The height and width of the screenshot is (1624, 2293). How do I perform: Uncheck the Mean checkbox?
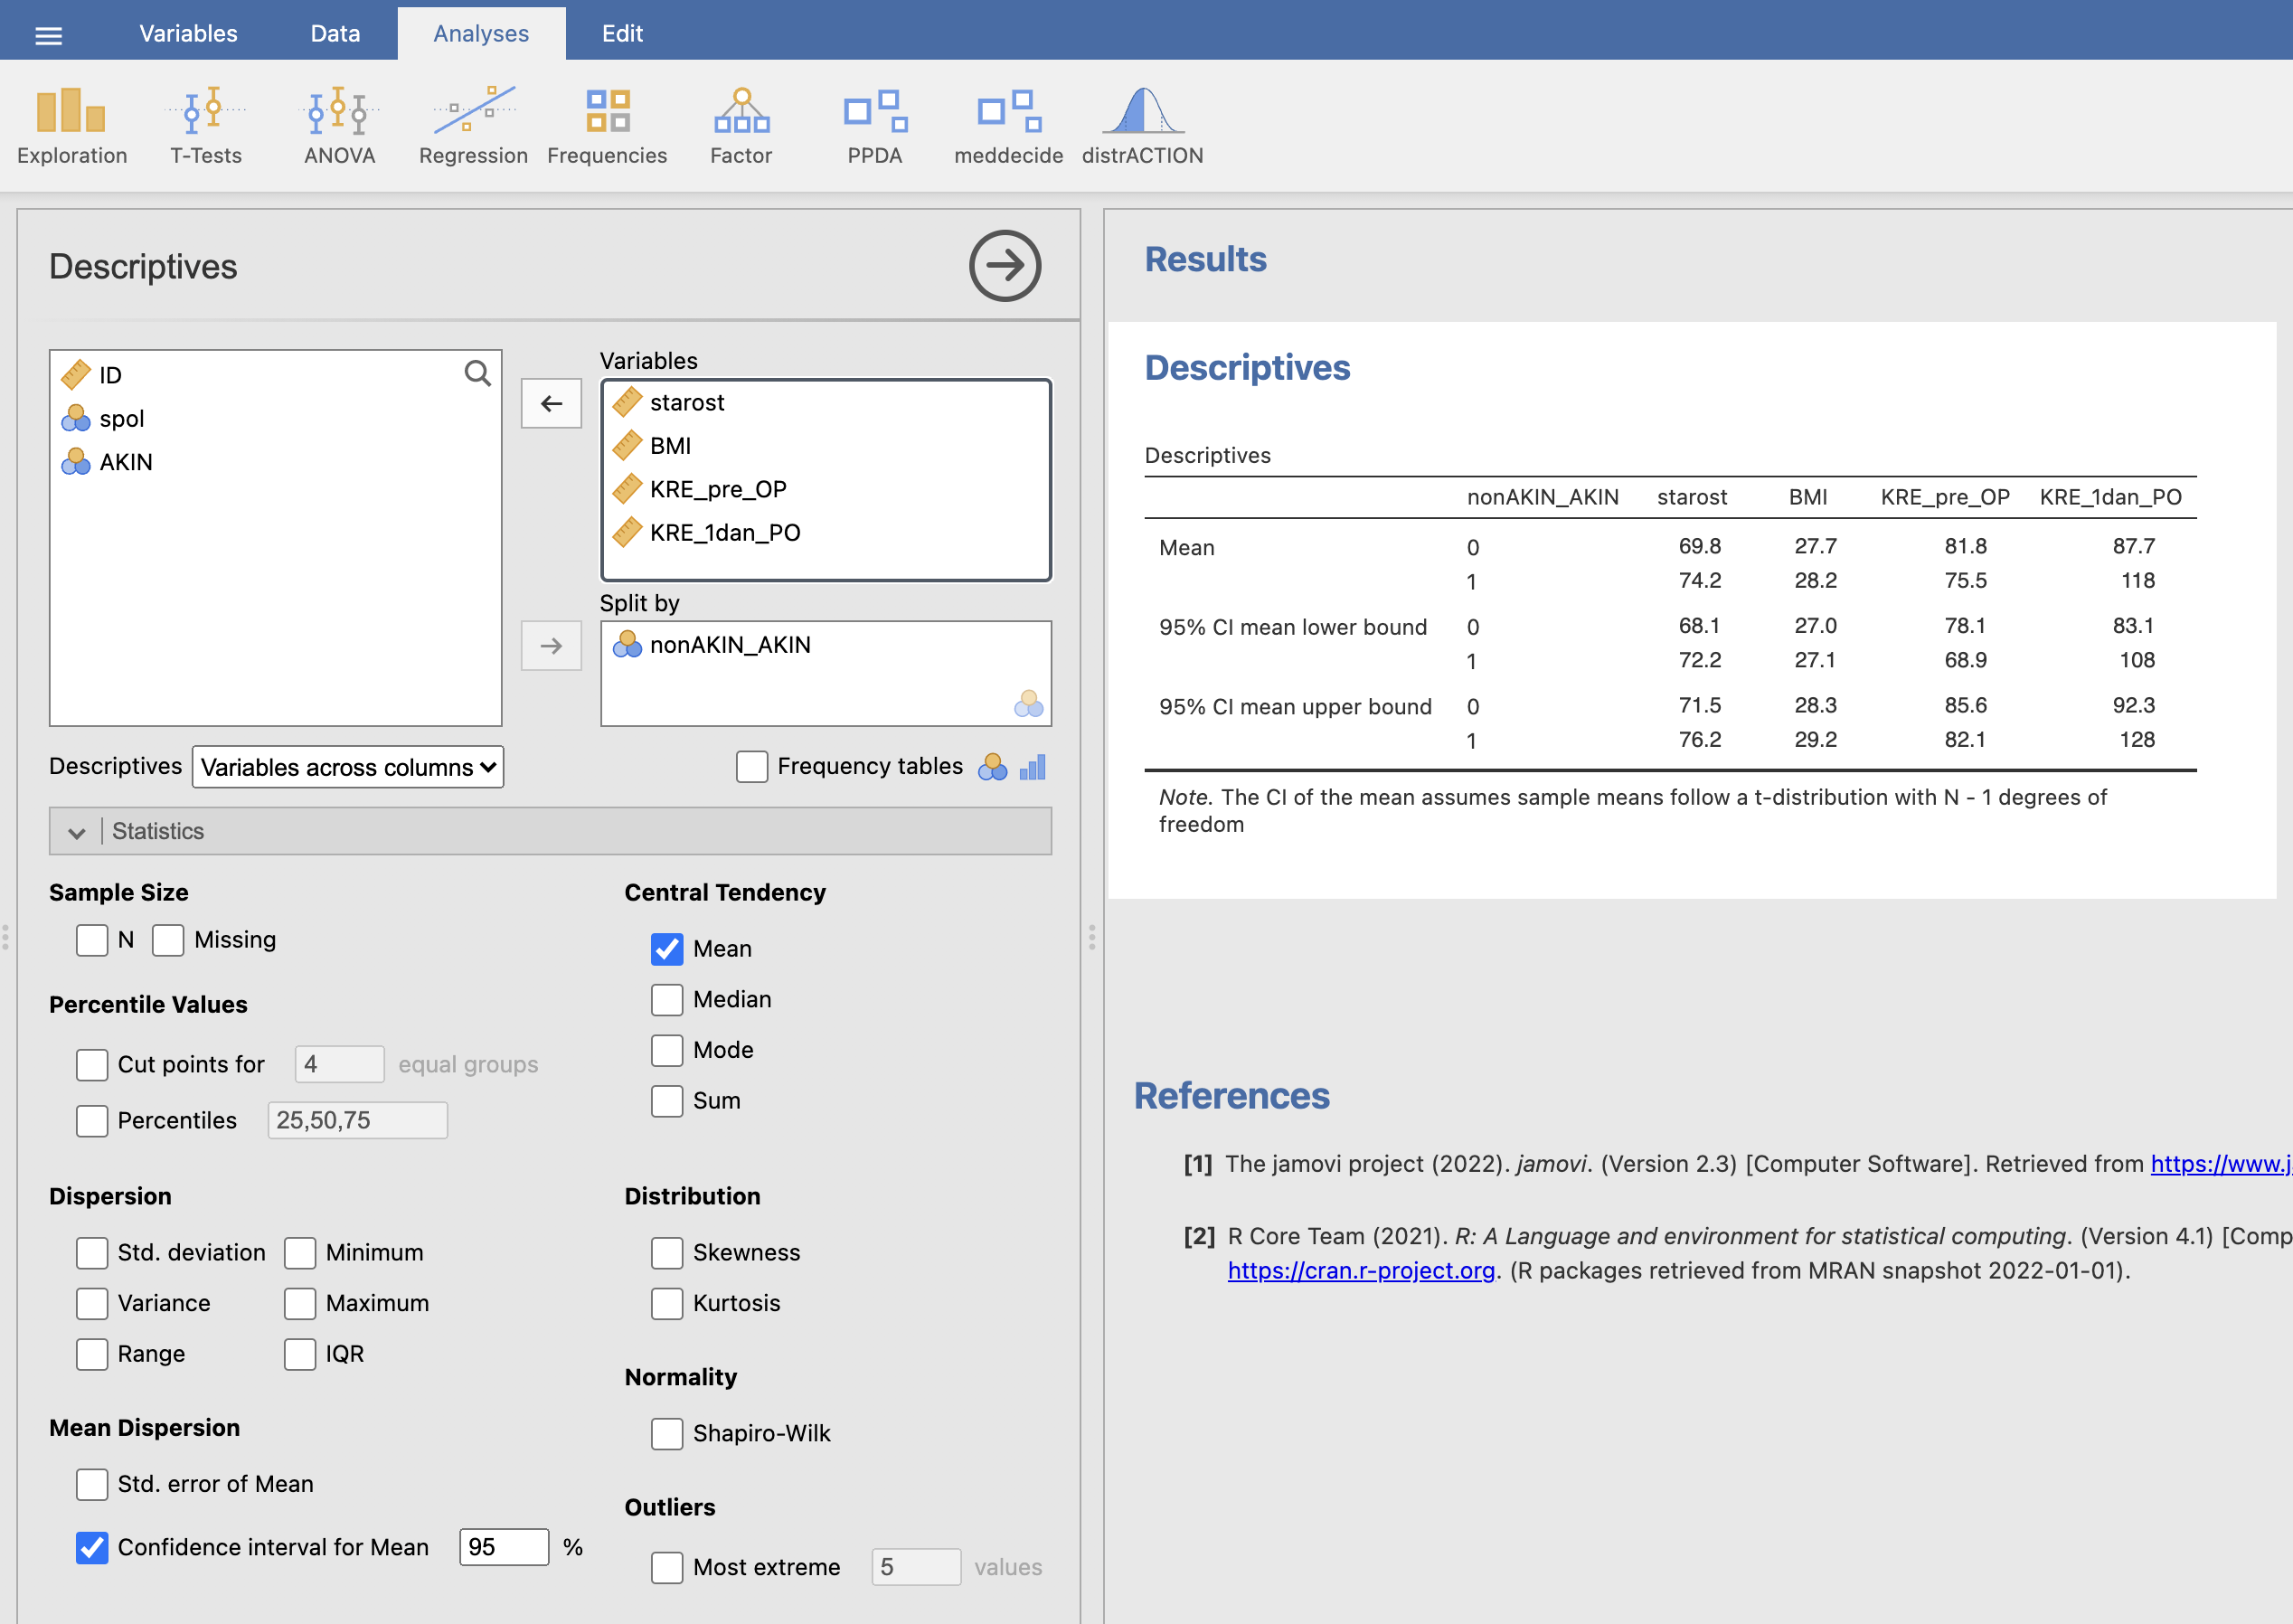click(x=667, y=949)
